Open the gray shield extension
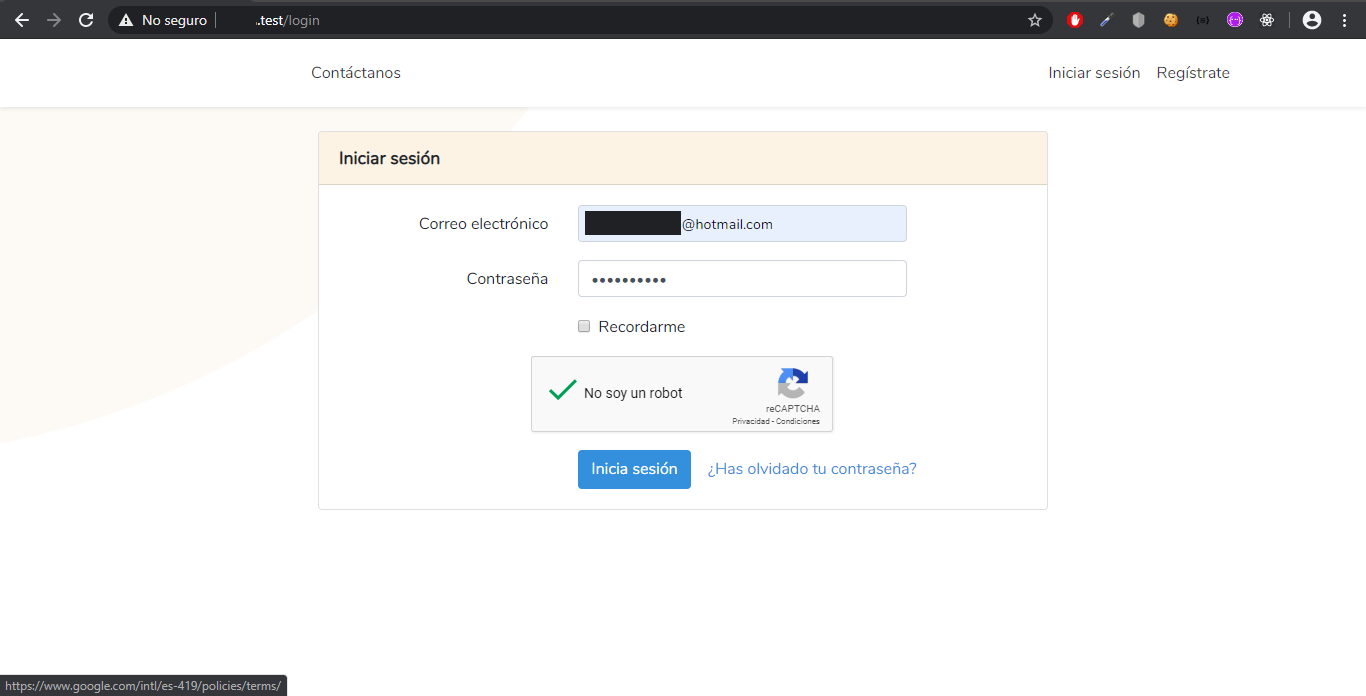Image resolution: width=1366 pixels, height=696 pixels. click(x=1138, y=20)
